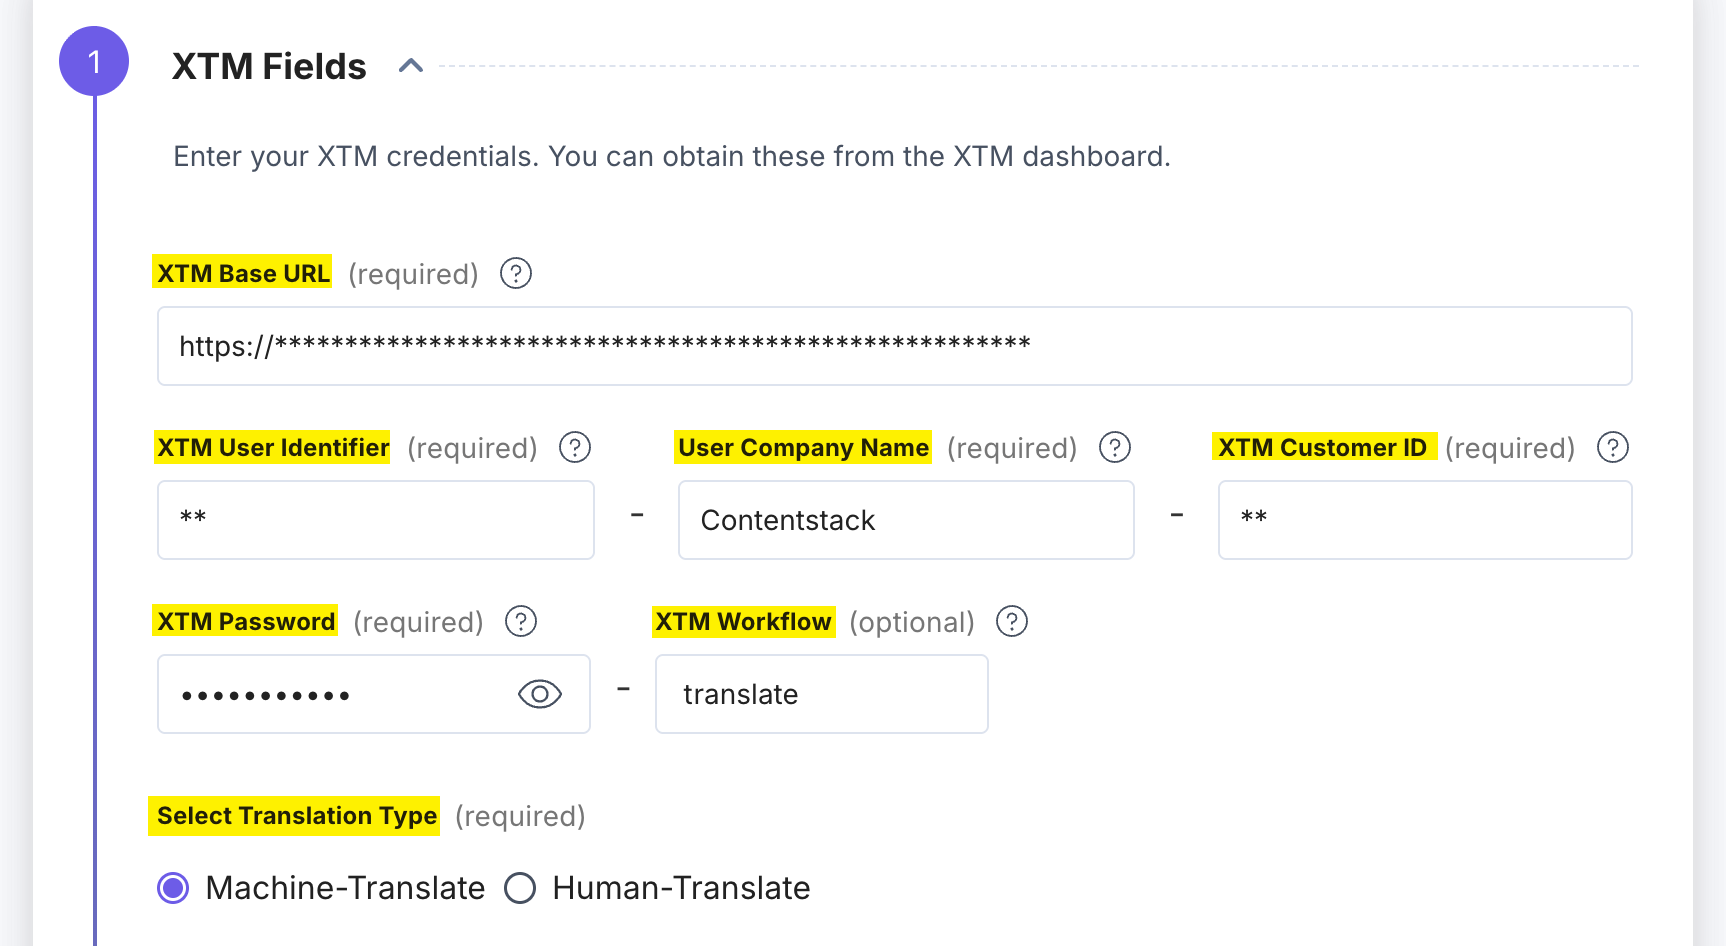Open help for XTM Password
This screenshot has width=1726, height=946.
[521, 621]
